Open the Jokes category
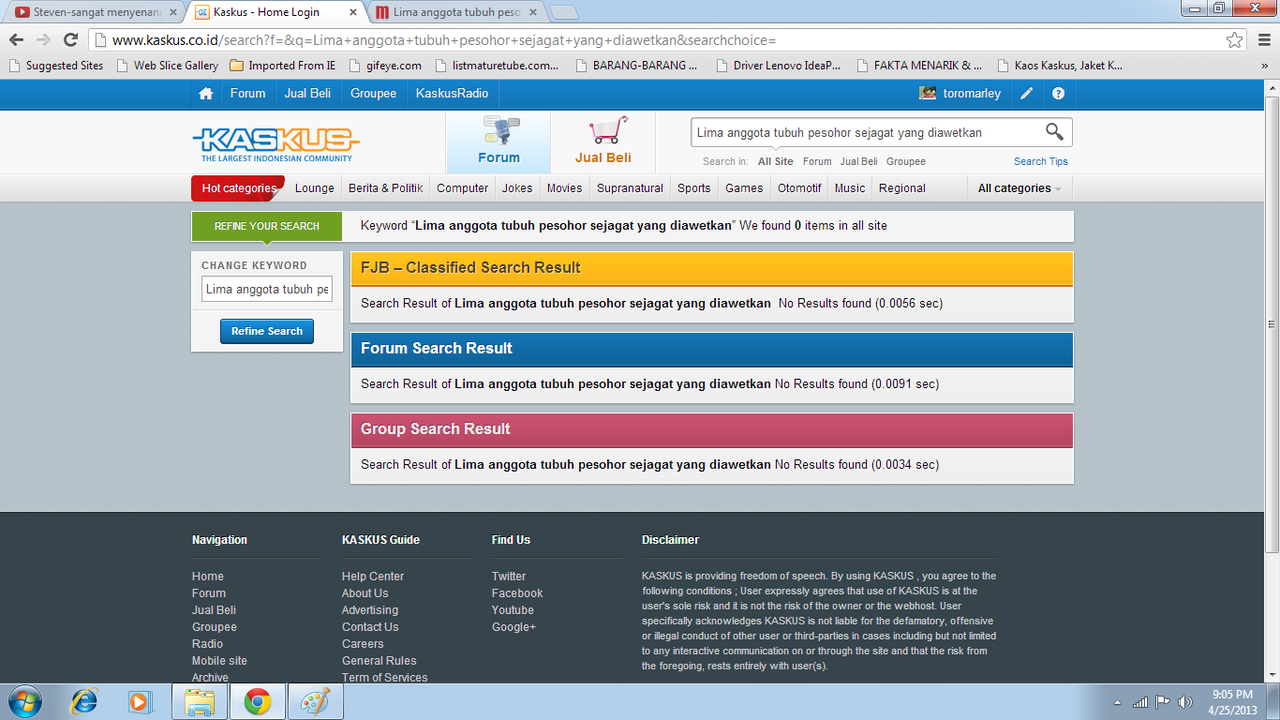Viewport: 1280px width, 720px height. 517,188
